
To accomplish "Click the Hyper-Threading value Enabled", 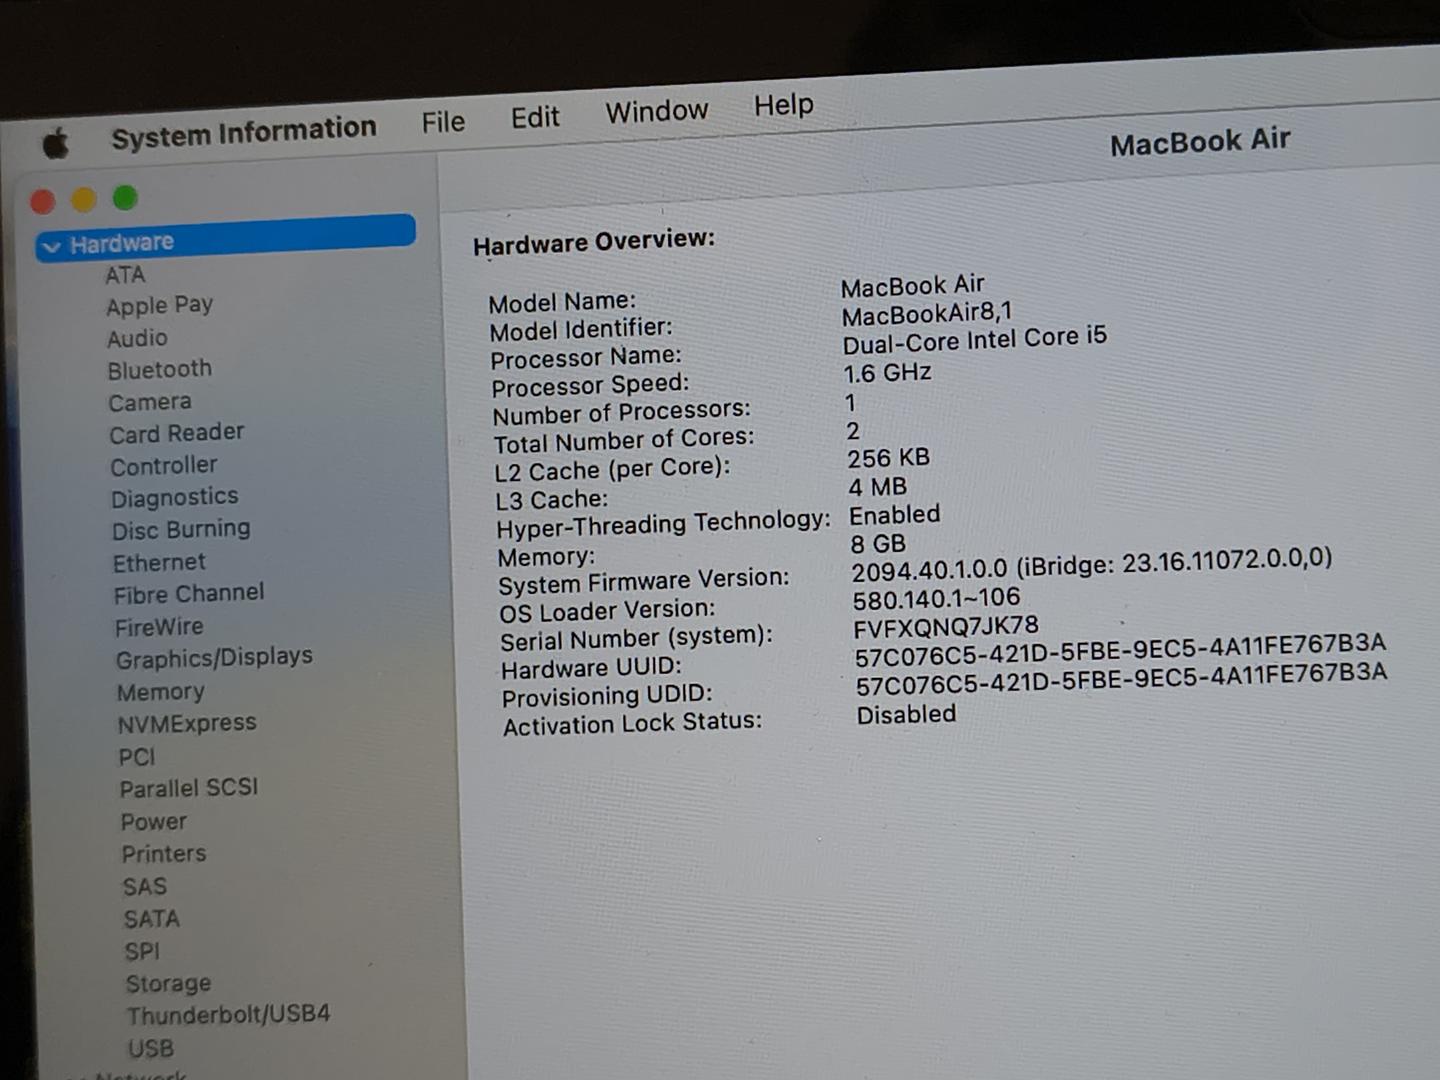I will tap(895, 515).
